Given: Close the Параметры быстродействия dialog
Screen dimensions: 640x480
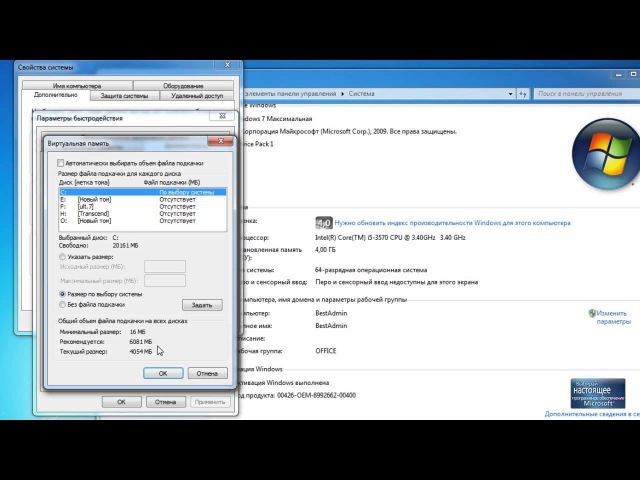Looking at the screenshot, I should click(222, 116).
